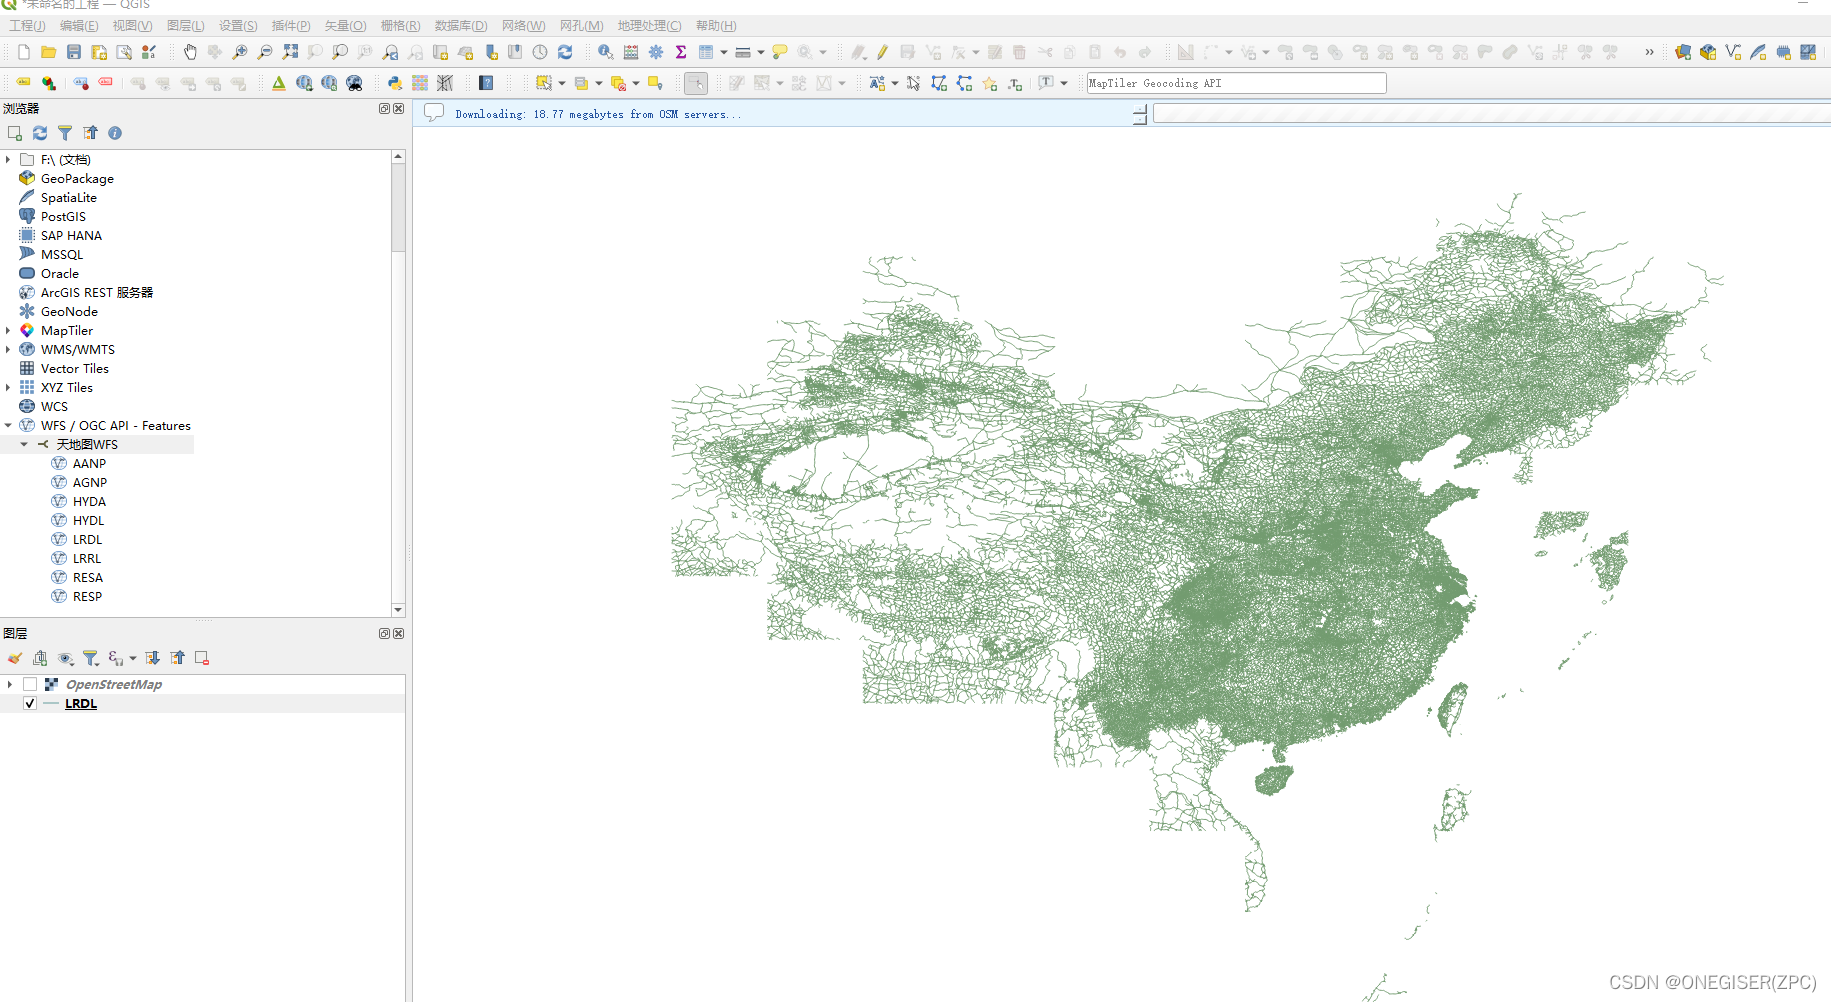Open filter legend by expression dropdown

tap(133, 658)
